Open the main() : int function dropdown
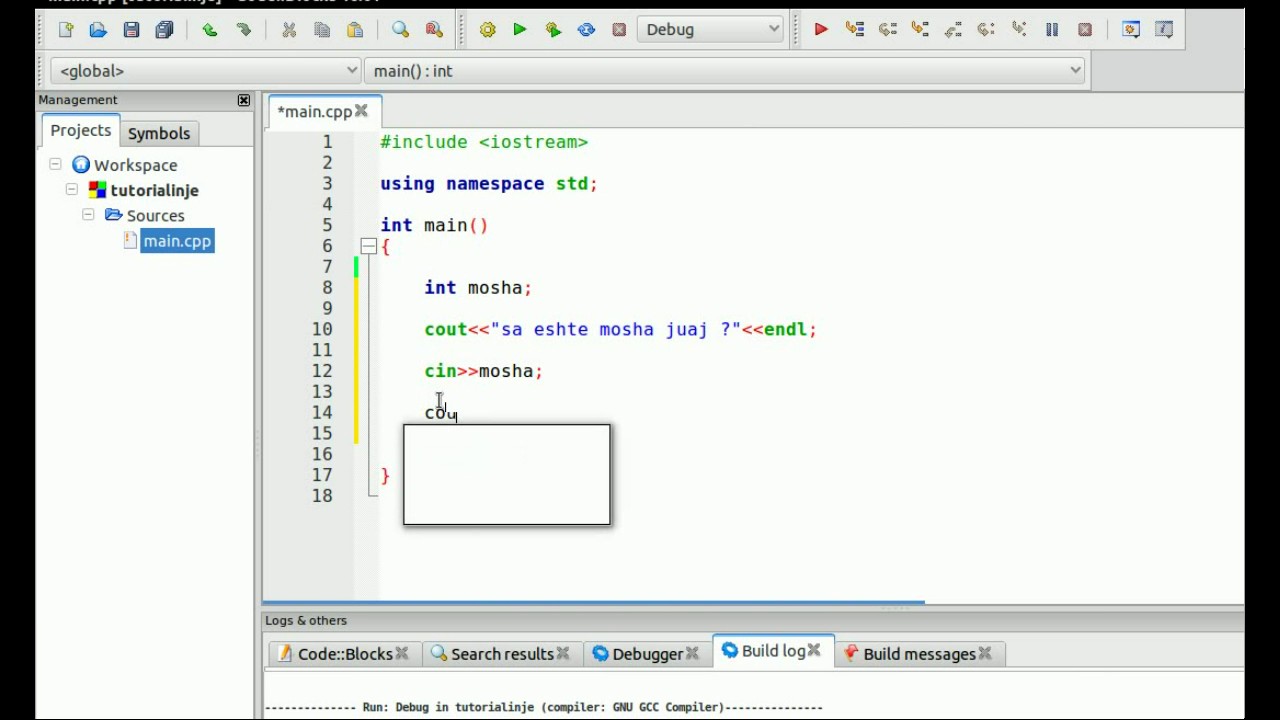This screenshot has width=1280, height=720. click(x=725, y=71)
